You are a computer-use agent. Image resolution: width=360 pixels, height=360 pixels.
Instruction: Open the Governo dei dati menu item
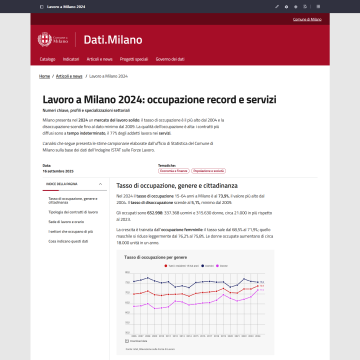pyautogui.click(x=170, y=59)
